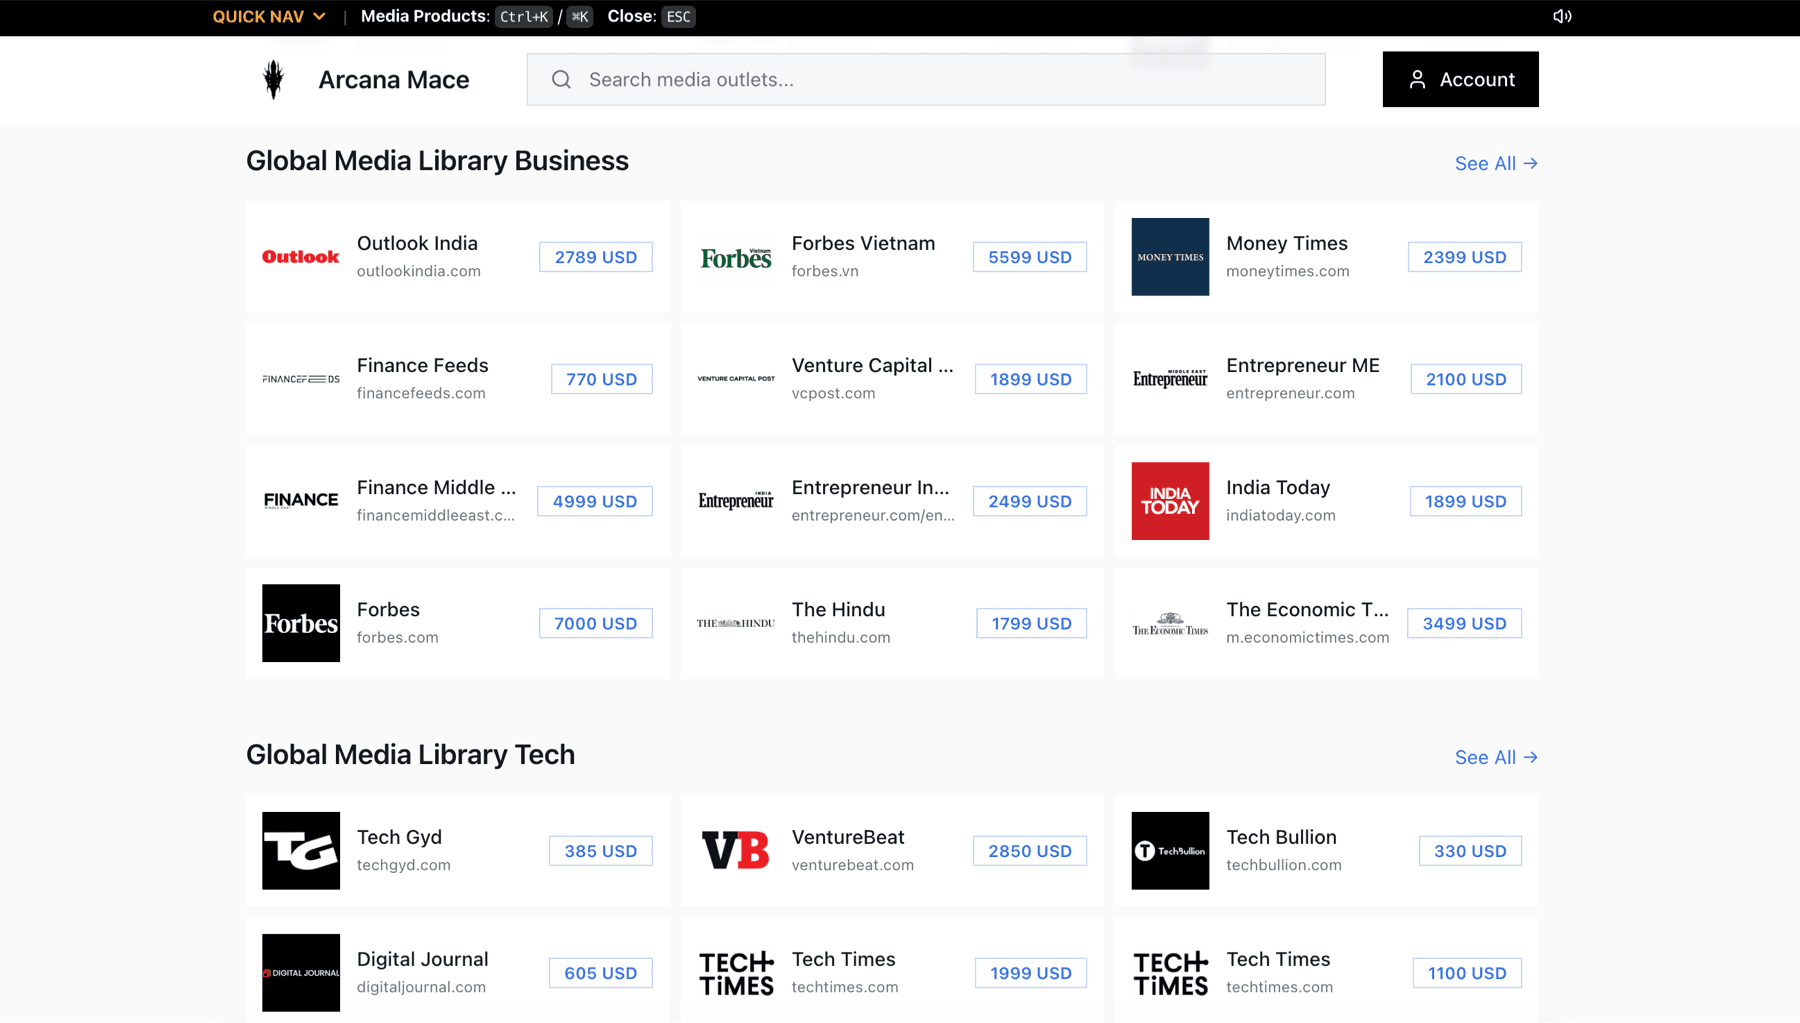Click the Outlook India logo
This screenshot has height=1023, width=1800.
tap(301, 257)
